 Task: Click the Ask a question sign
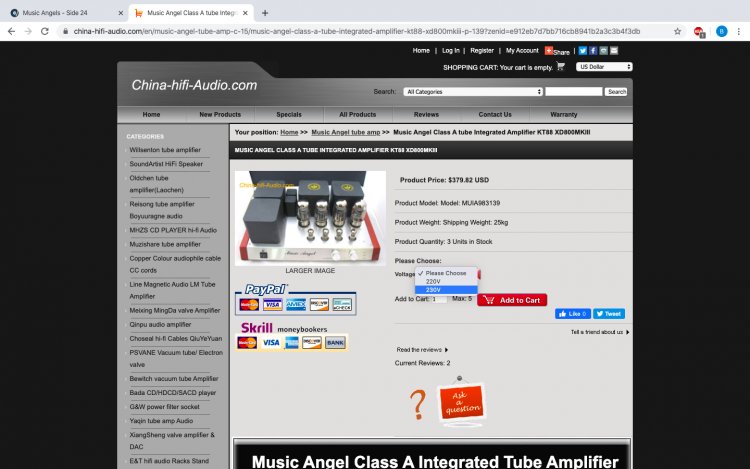tap(461, 402)
